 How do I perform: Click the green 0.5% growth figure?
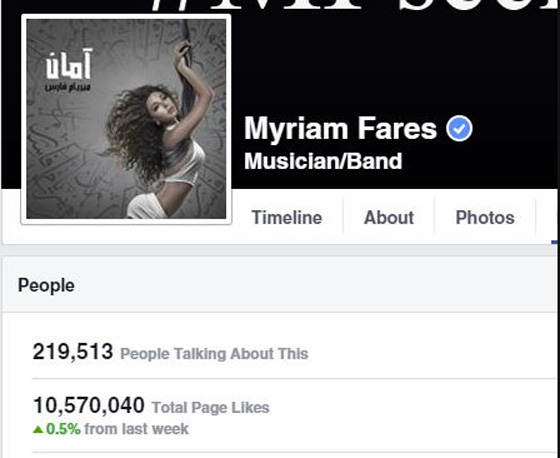click(63, 429)
